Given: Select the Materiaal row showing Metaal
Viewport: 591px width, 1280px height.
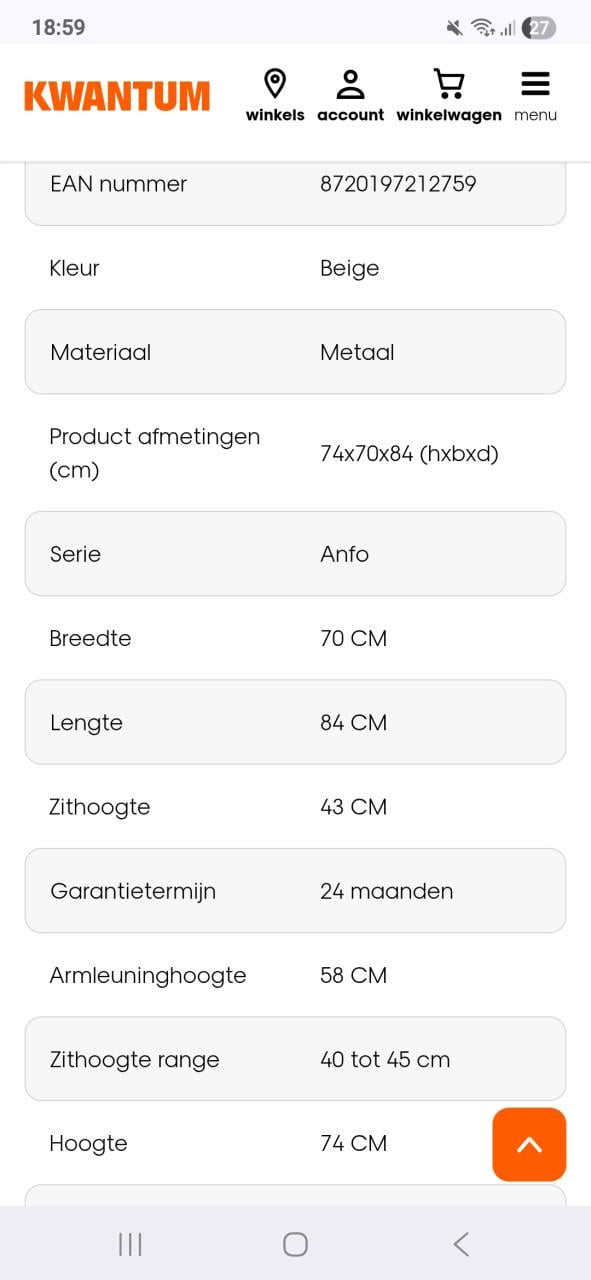Looking at the screenshot, I should click(x=295, y=352).
